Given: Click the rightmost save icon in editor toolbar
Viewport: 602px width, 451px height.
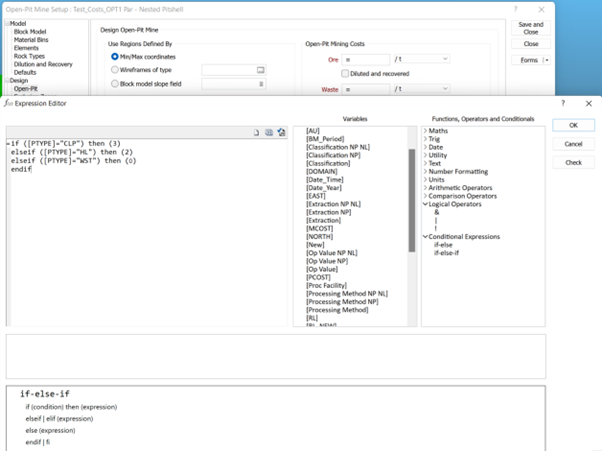Looking at the screenshot, I should point(282,132).
